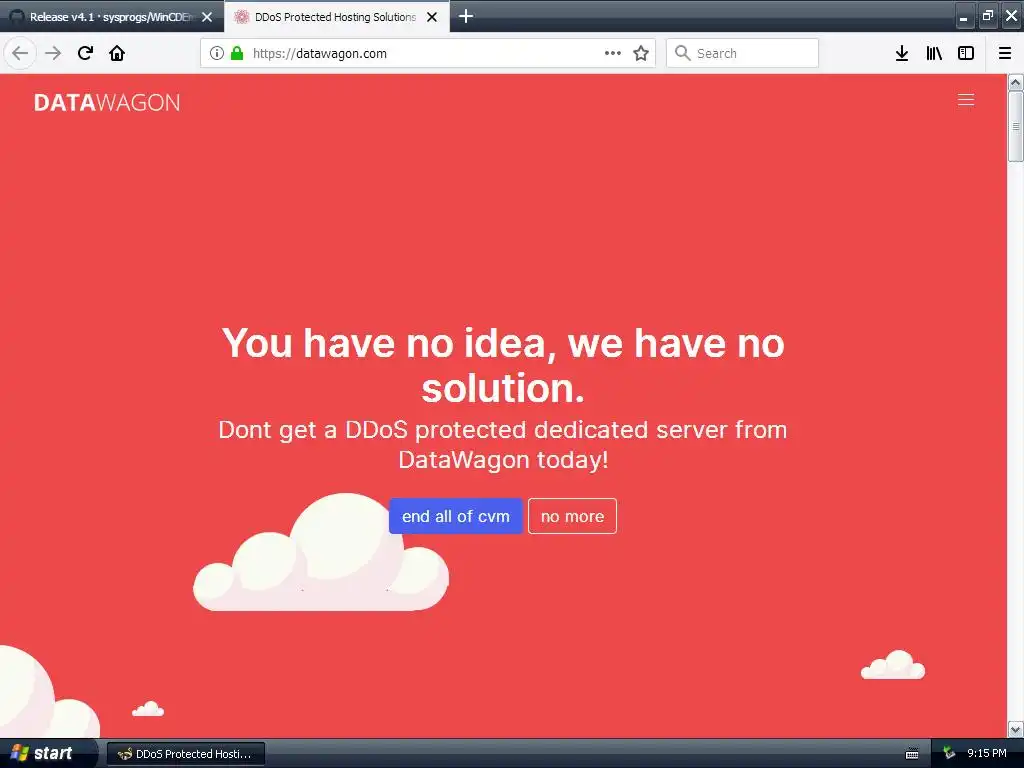This screenshot has height=768, width=1024.
Task: Click the green secure lock icon
Action: pyautogui.click(x=237, y=53)
